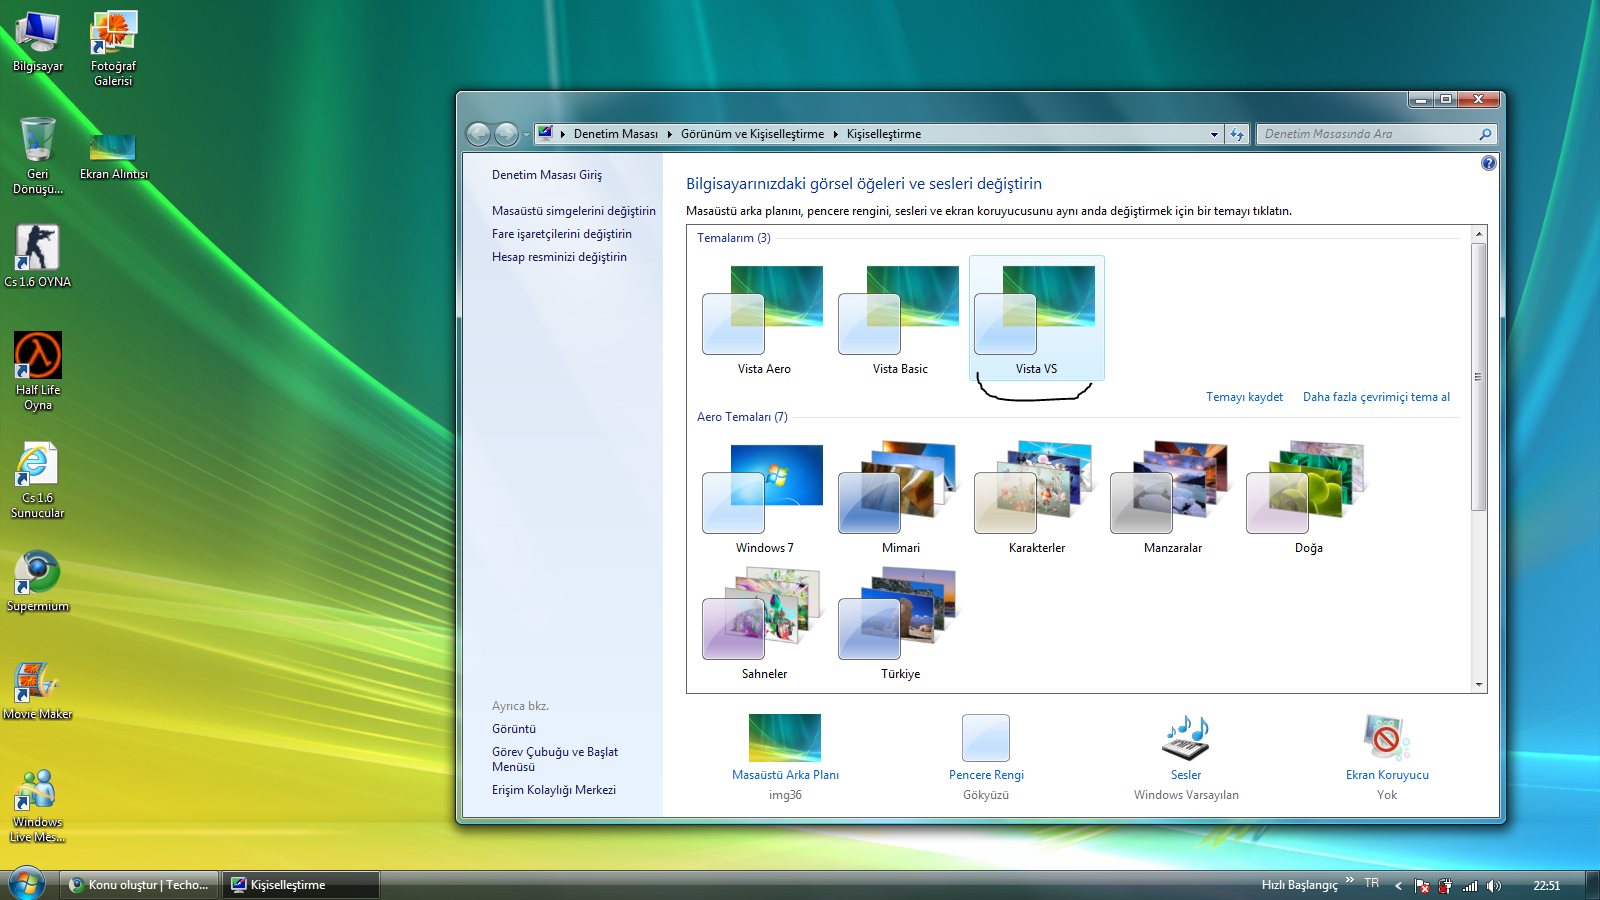Image resolution: width=1600 pixels, height=900 pixels.
Task: Expand the arrow after Denetim Masası breadcrumb
Action: click(x=669, y=134)
